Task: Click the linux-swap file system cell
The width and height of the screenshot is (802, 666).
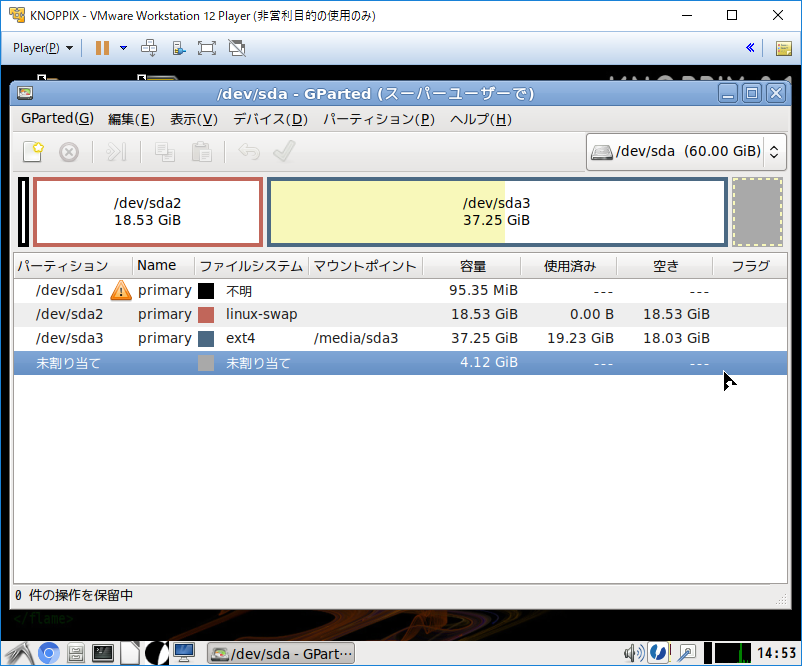Action: [x=261, y=314]
